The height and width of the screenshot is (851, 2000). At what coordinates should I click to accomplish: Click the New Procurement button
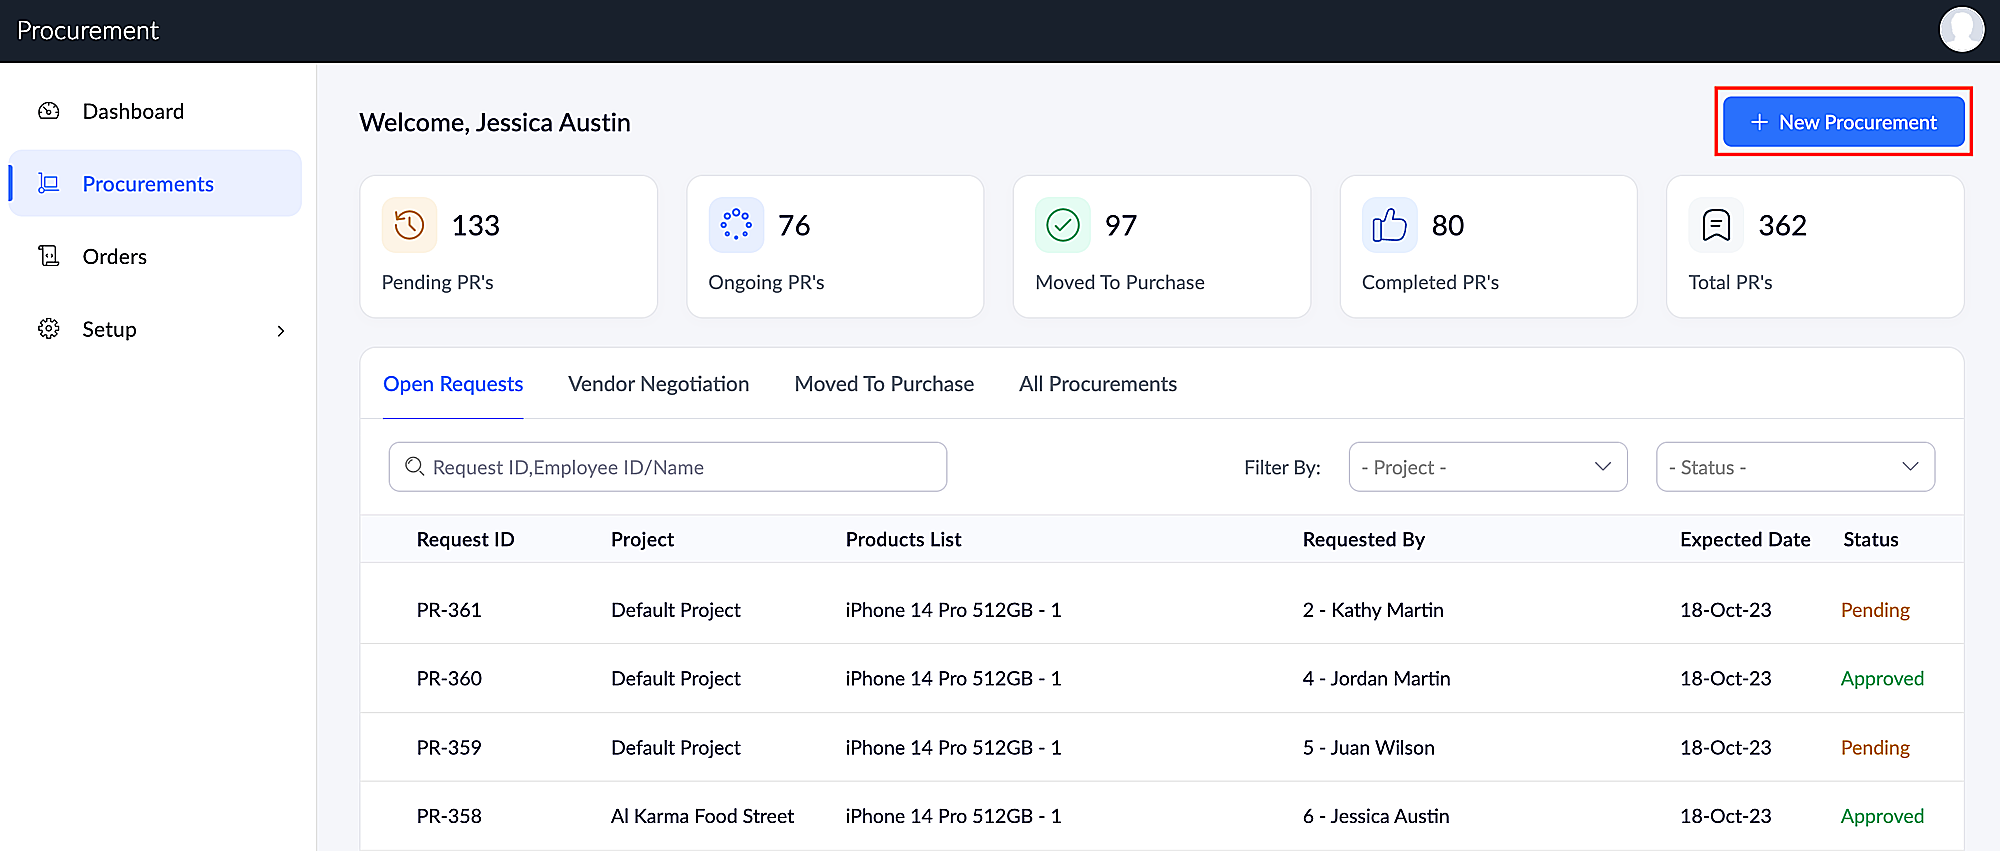pyautogui.click(x=1843, y=122)
